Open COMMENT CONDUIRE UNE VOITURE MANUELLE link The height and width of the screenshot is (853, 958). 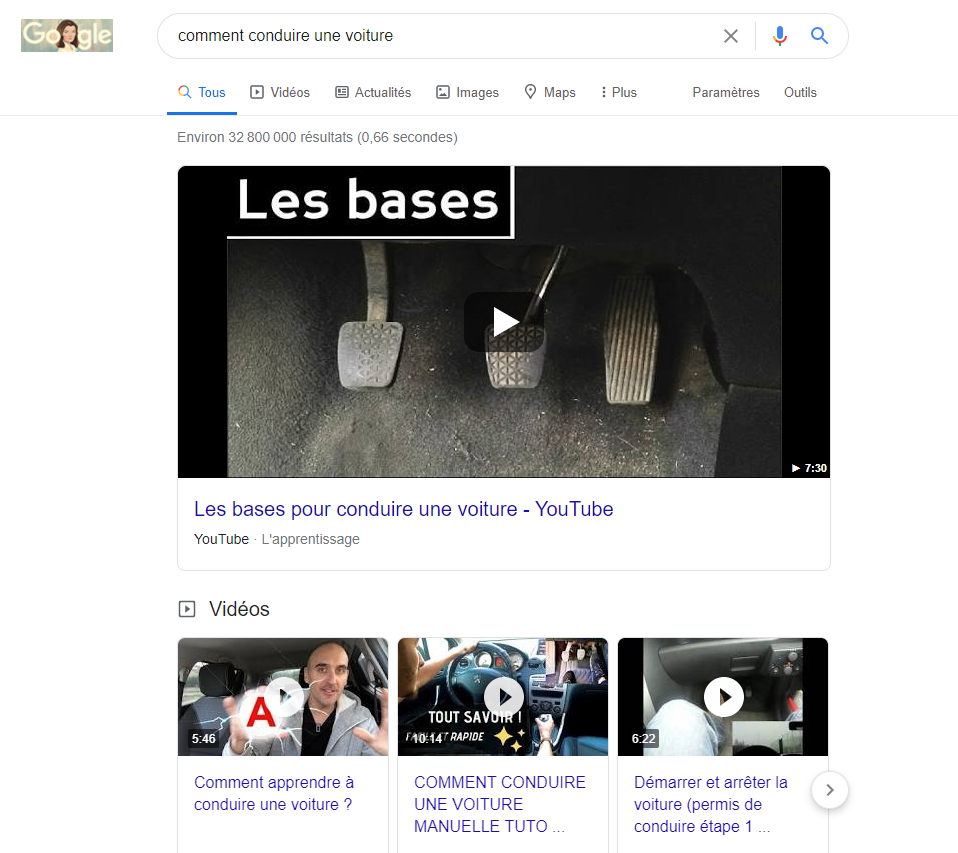tap(500, 804)
